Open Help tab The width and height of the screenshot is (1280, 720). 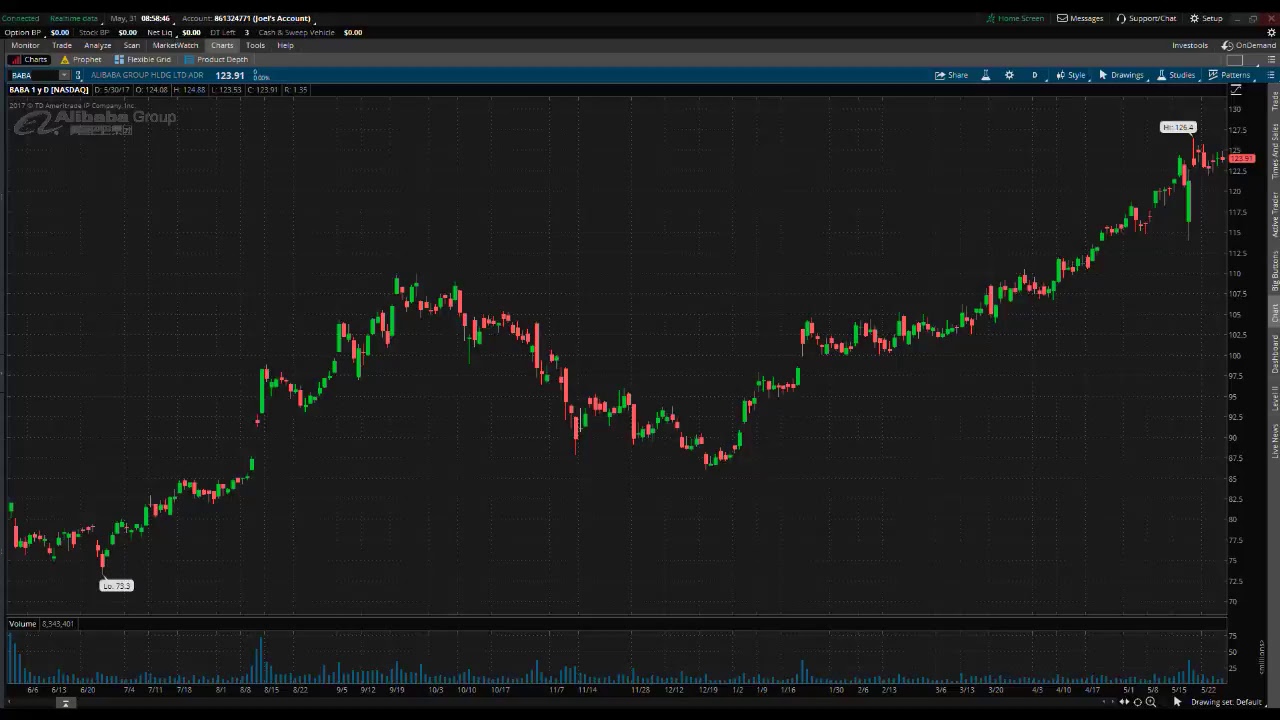285,45
